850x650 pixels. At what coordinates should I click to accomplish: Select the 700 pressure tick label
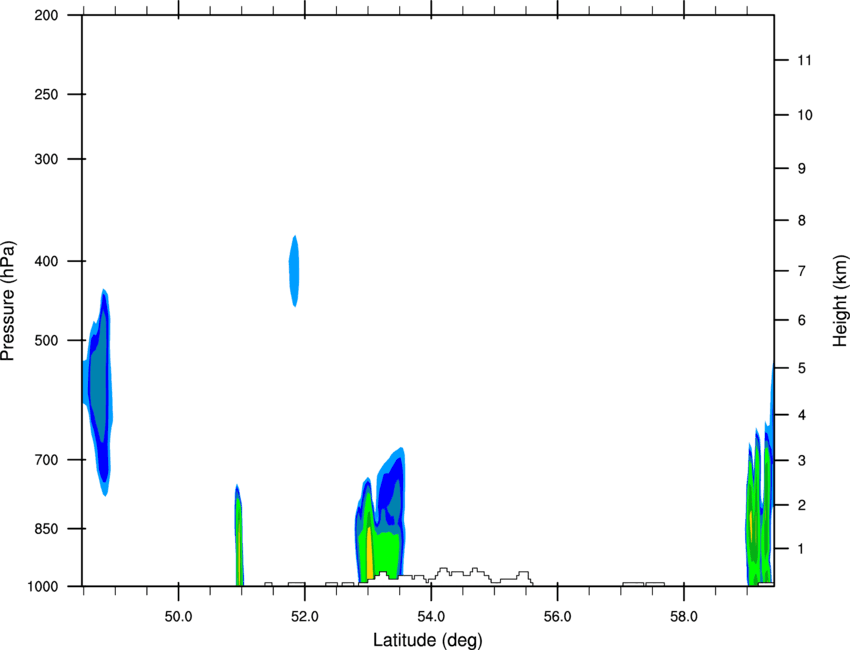coord(47,460)
